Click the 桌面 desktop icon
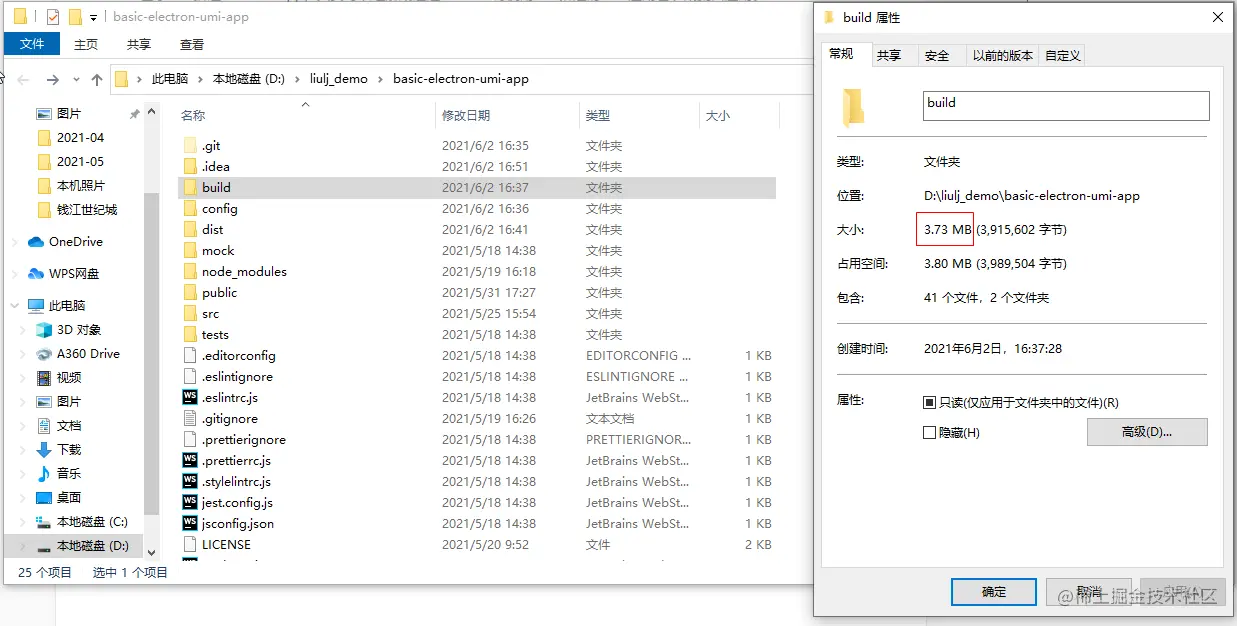1237x626 pixels. (x=44, y=498)
